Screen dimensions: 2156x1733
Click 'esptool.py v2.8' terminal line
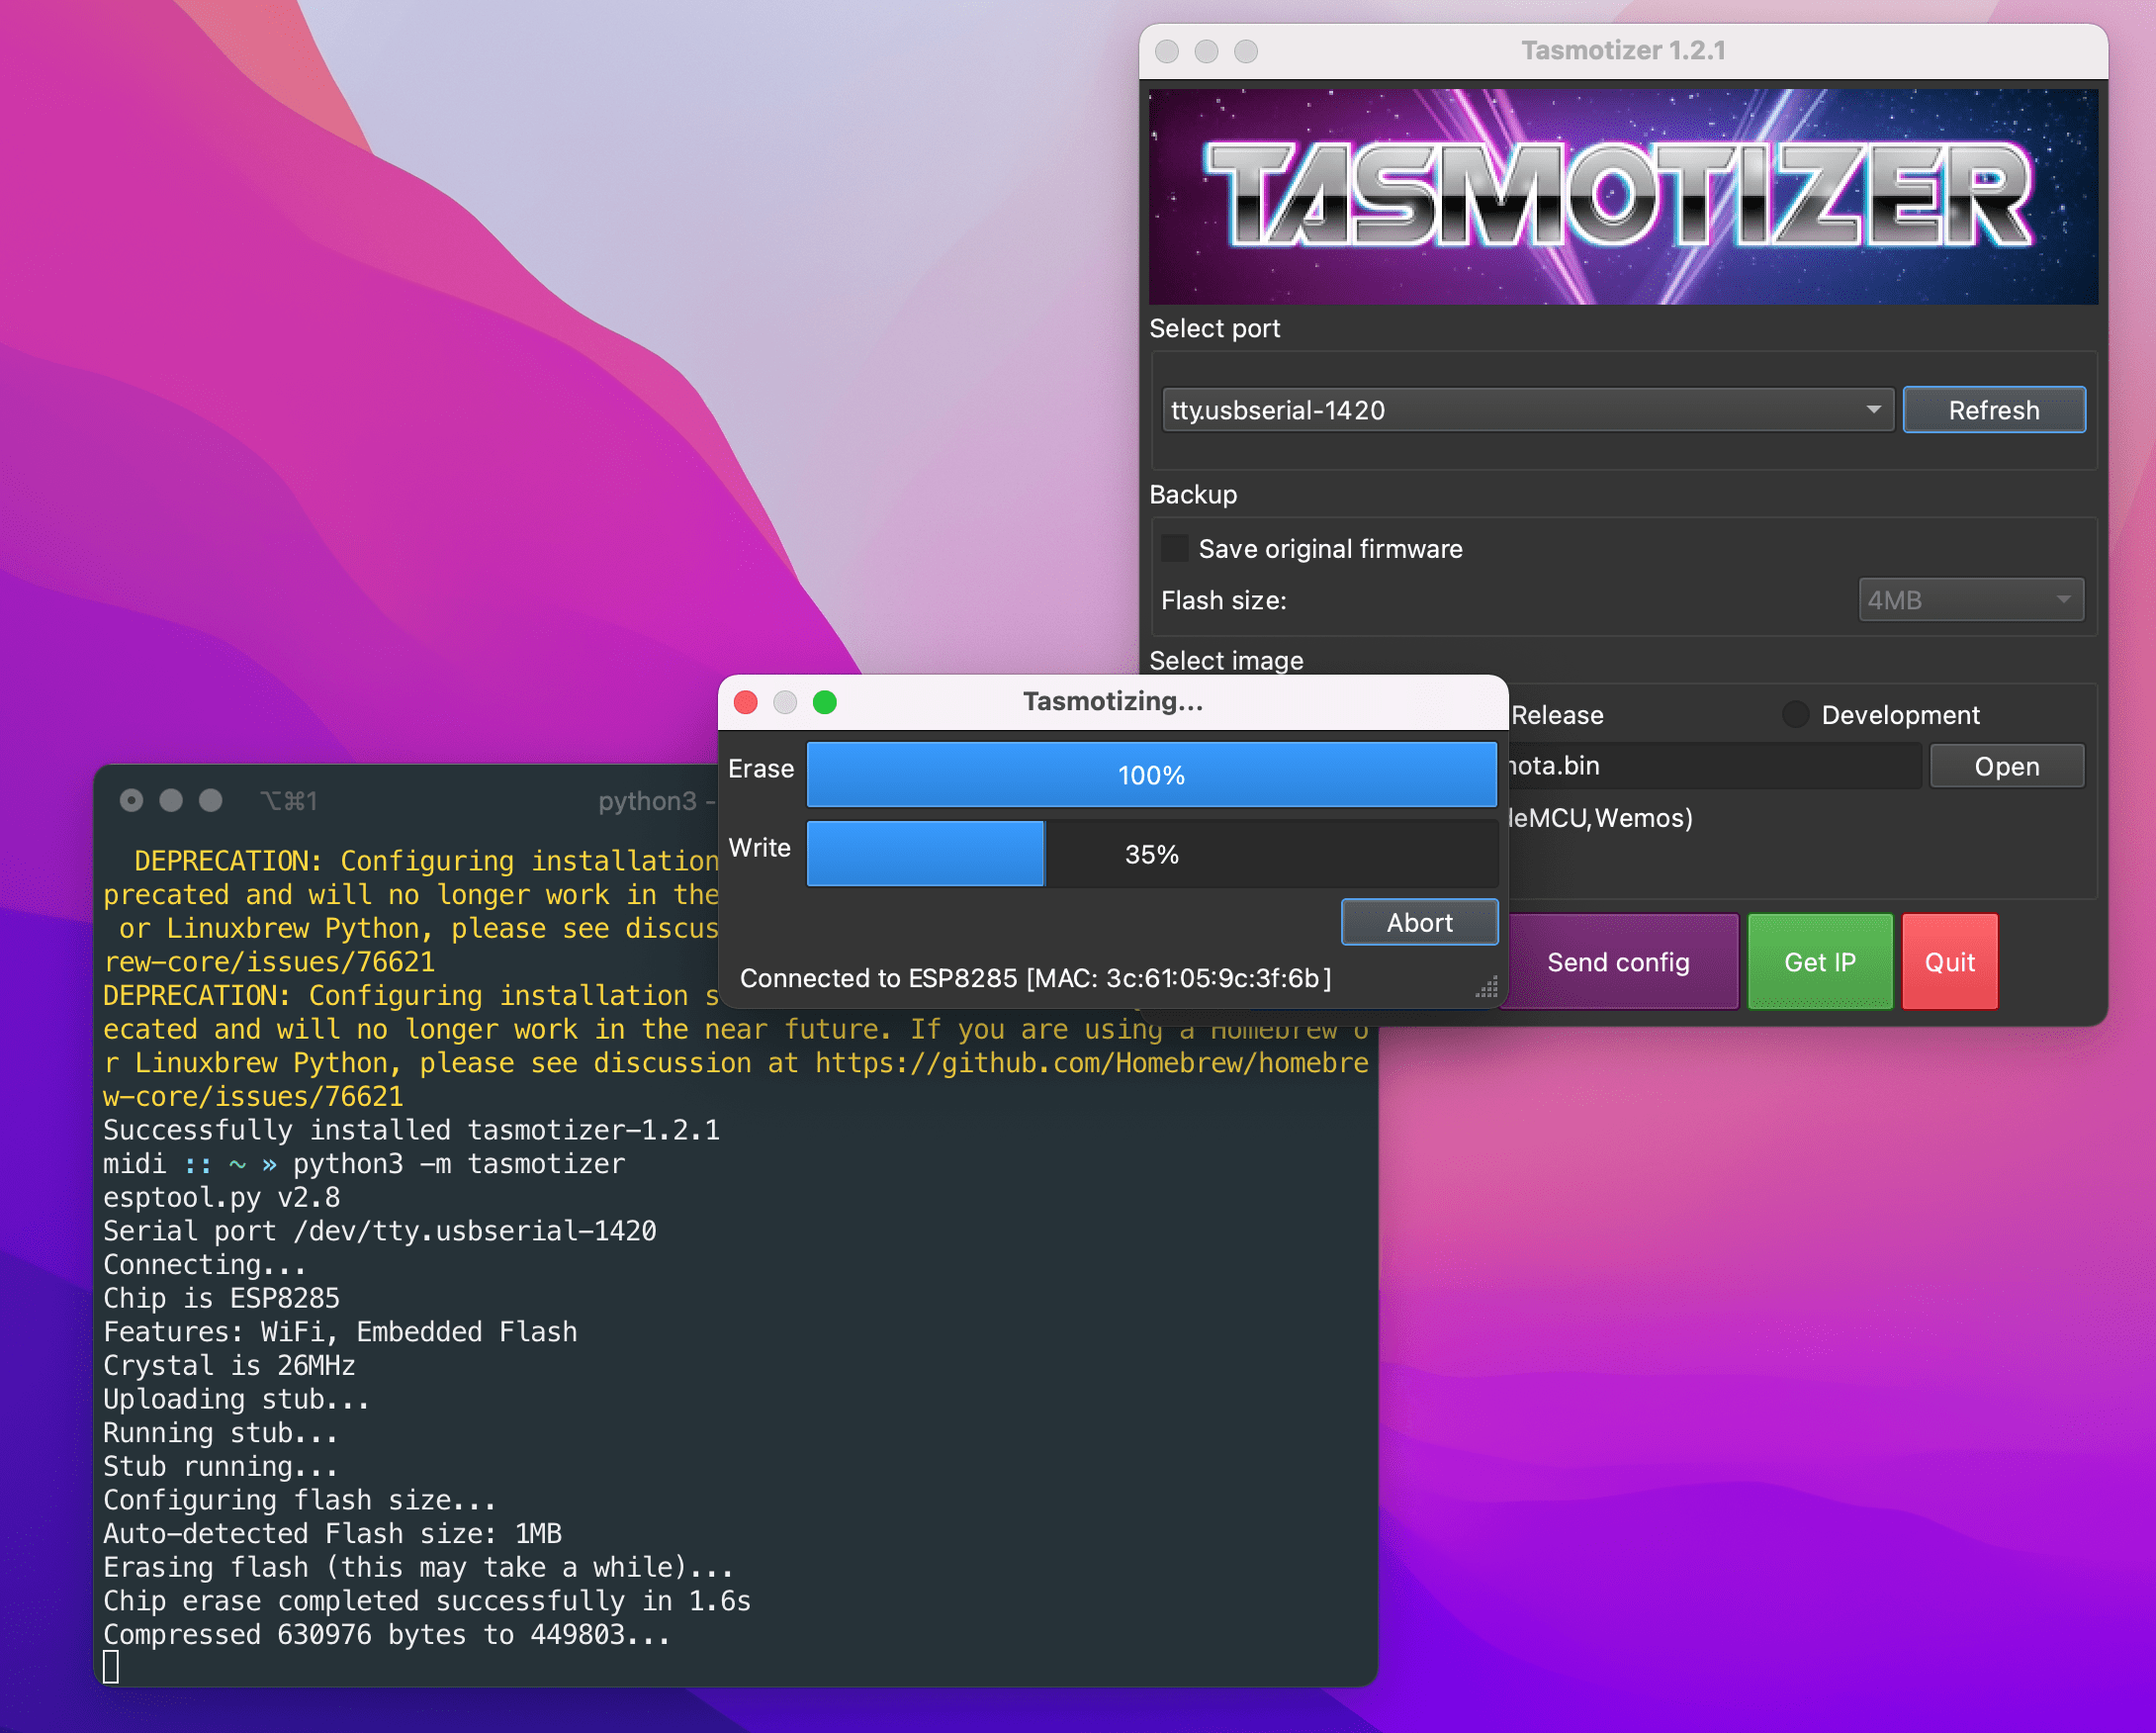click(x=221, y=1197)
